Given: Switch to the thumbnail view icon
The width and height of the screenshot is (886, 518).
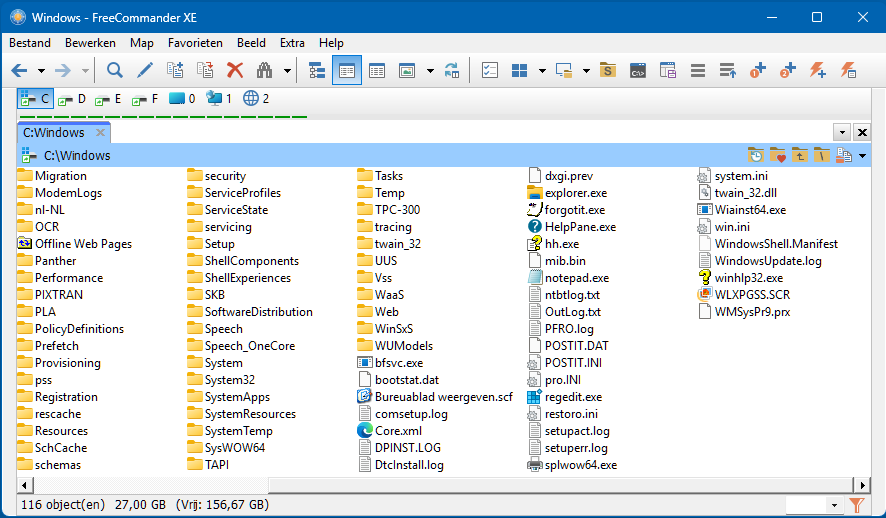Looking at the screenshot, I should (x=407, y=71).
